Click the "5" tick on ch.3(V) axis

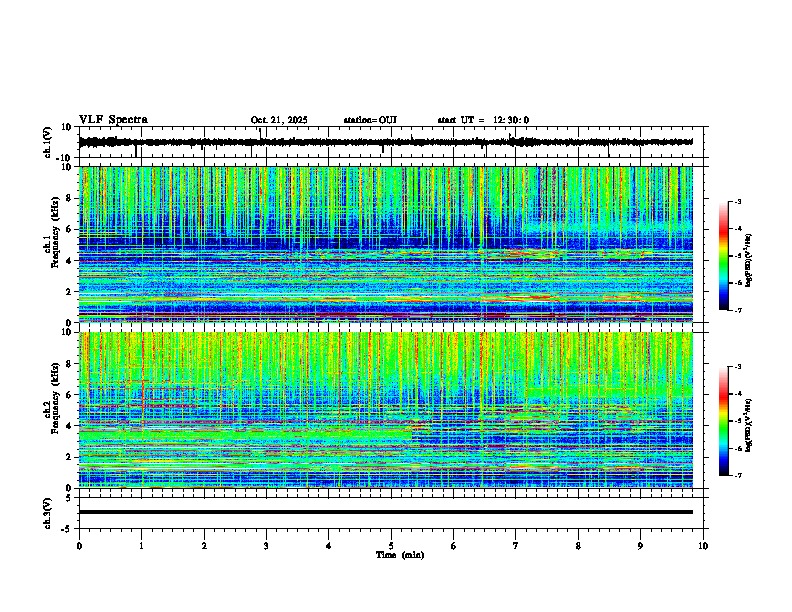pos(69,498)
